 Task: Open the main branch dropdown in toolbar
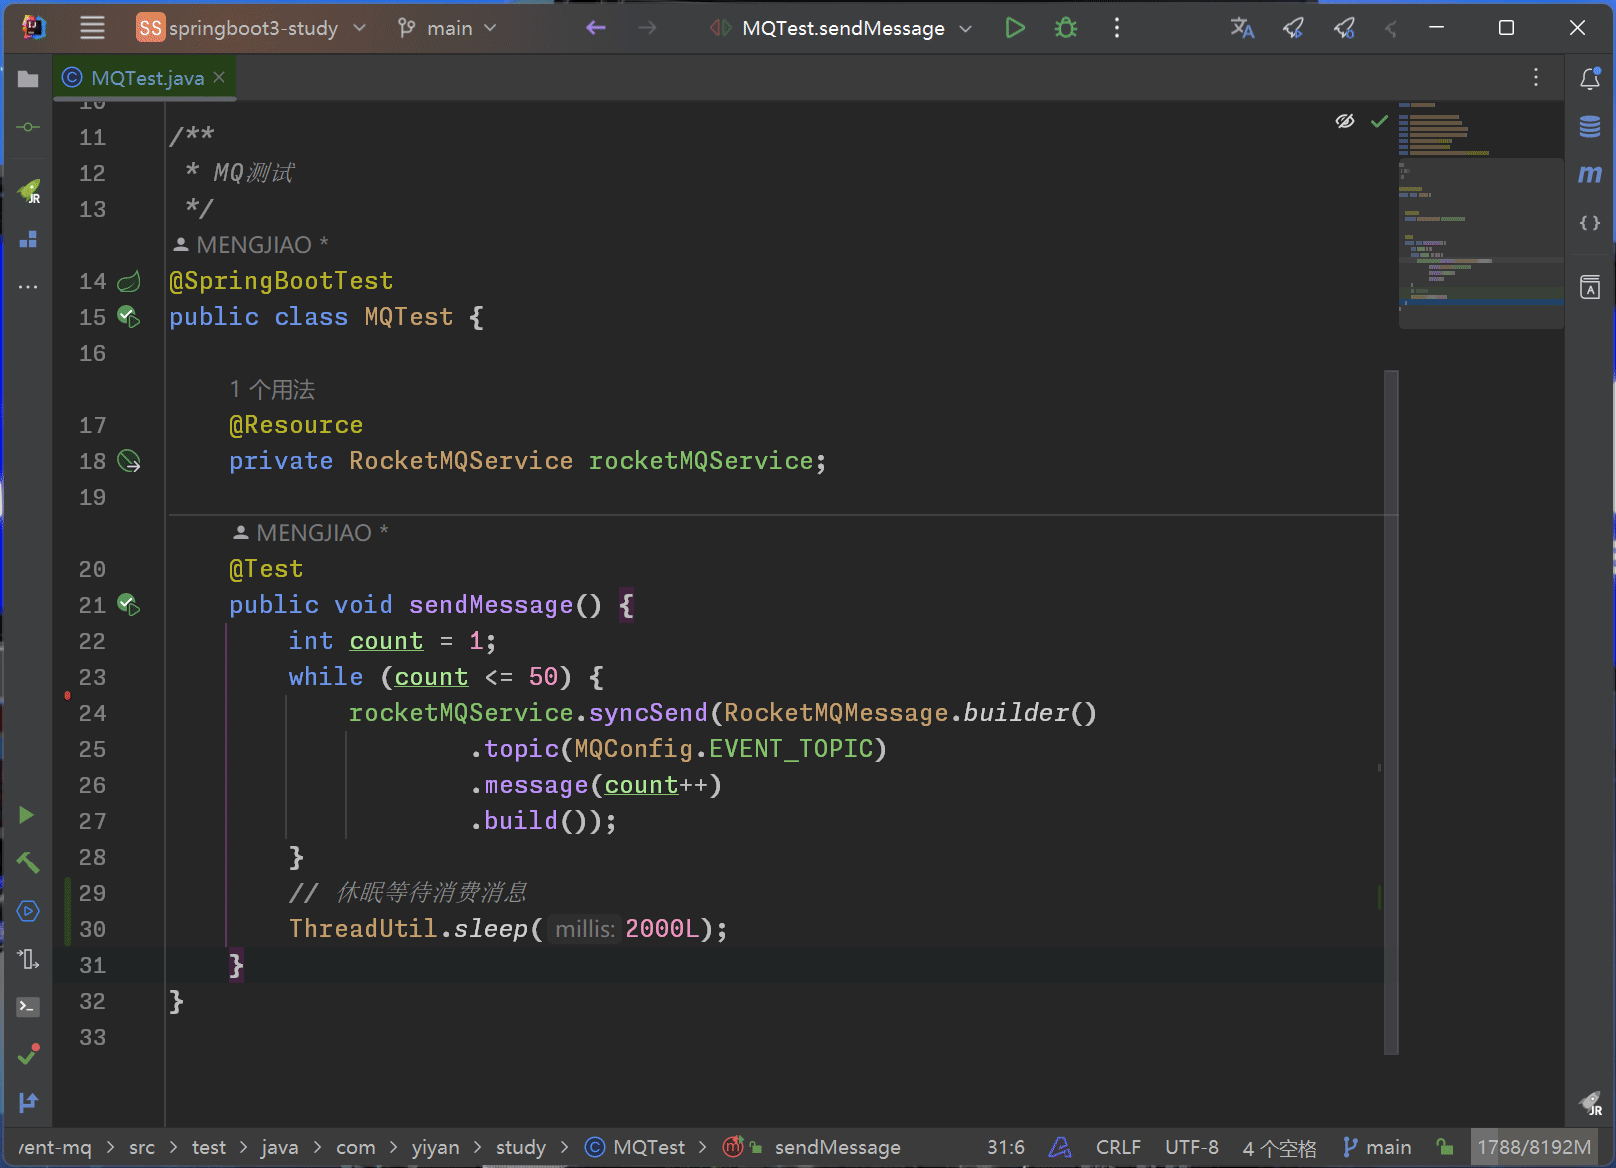coord(446,28)
